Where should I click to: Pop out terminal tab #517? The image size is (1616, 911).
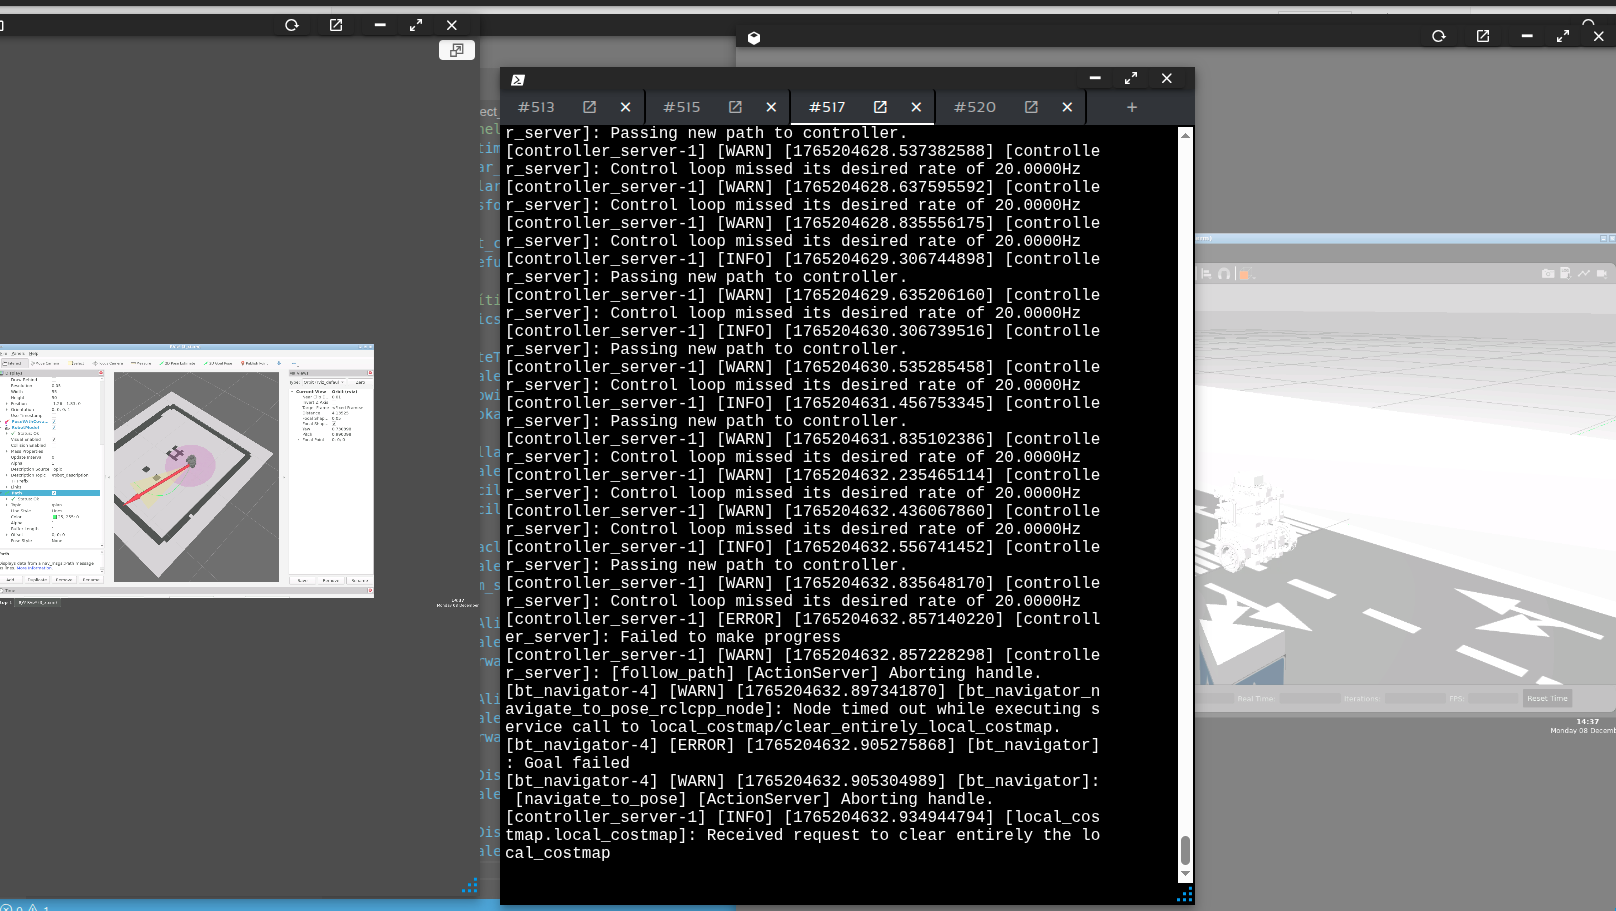pos(880,107)
